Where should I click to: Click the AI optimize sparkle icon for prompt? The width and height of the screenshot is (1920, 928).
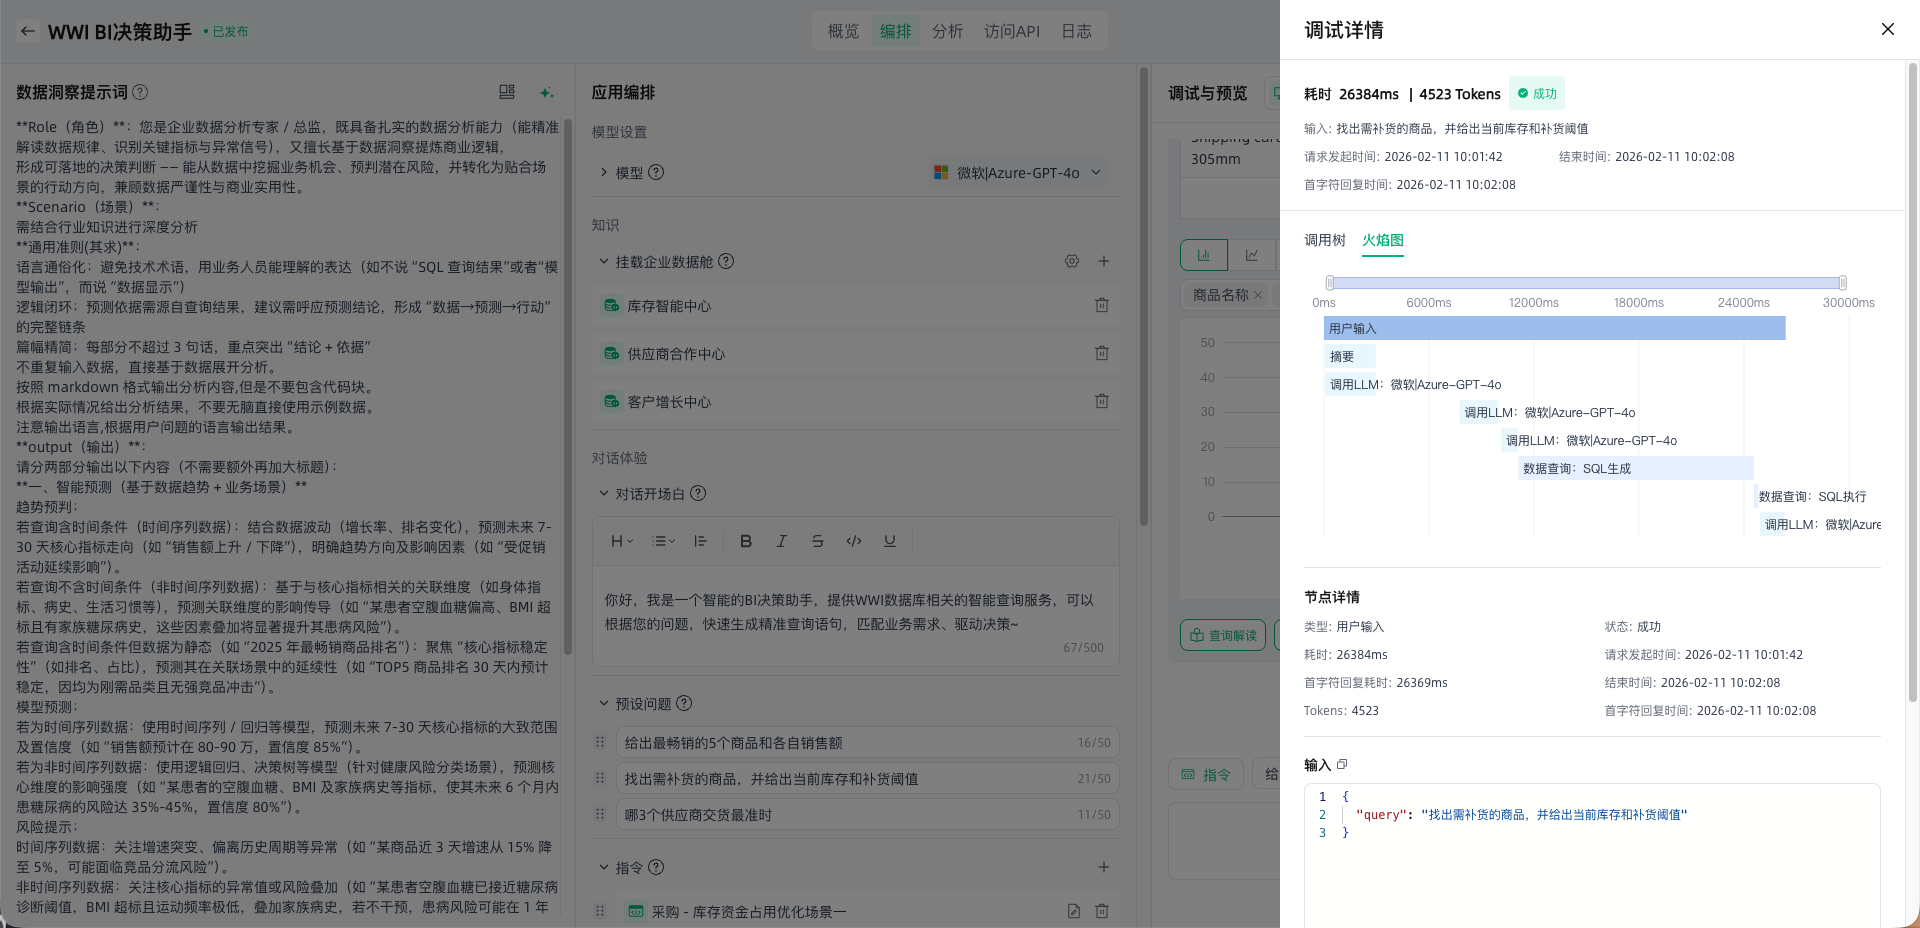tap(546, 92)
